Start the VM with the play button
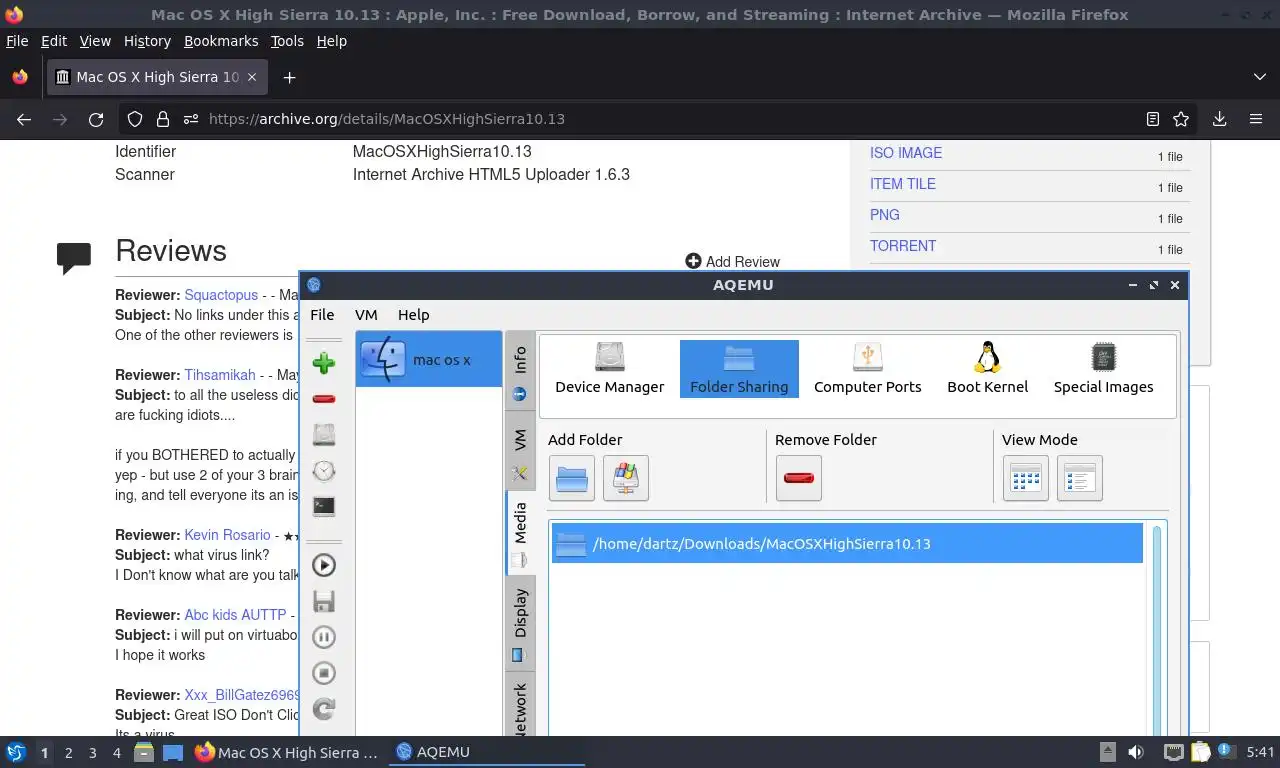Image resolution: width=1280 pixels, height=768 pixels. click(323, 565)
